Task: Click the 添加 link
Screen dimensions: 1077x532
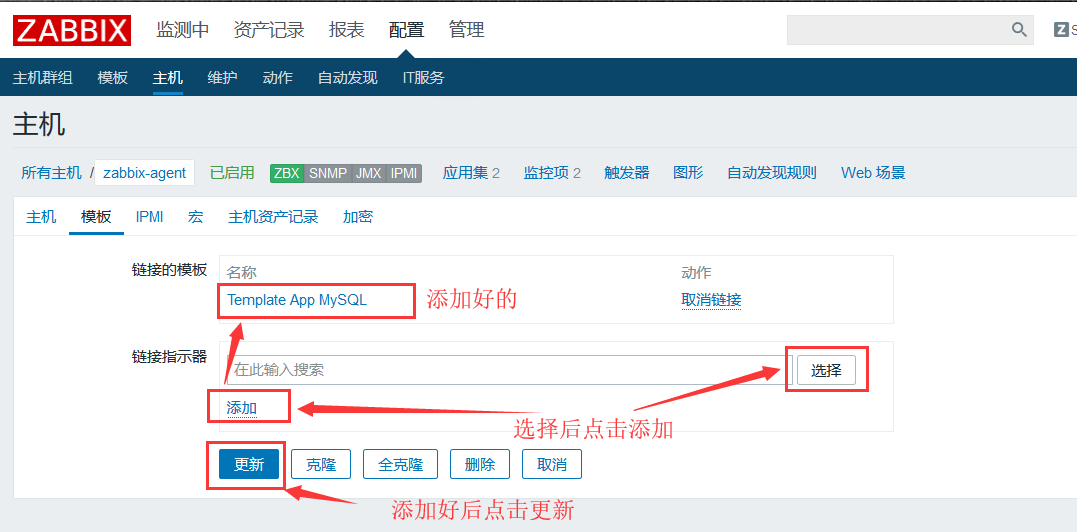Action: point(242,408)
